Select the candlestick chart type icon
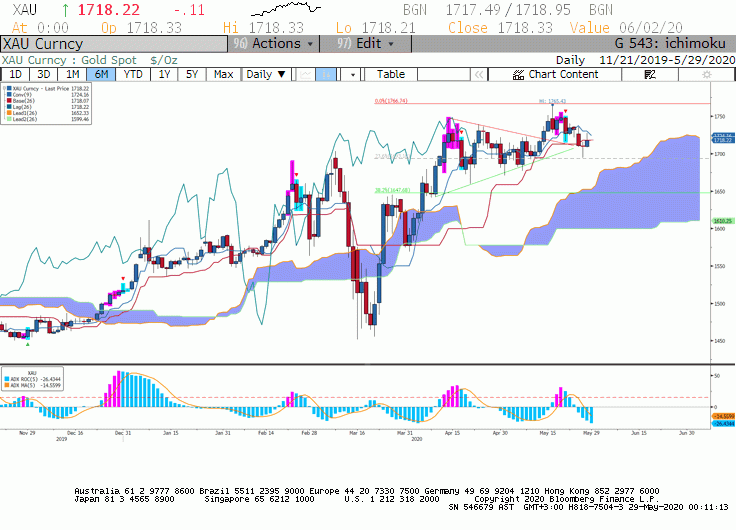 click(x=326, y=75)
